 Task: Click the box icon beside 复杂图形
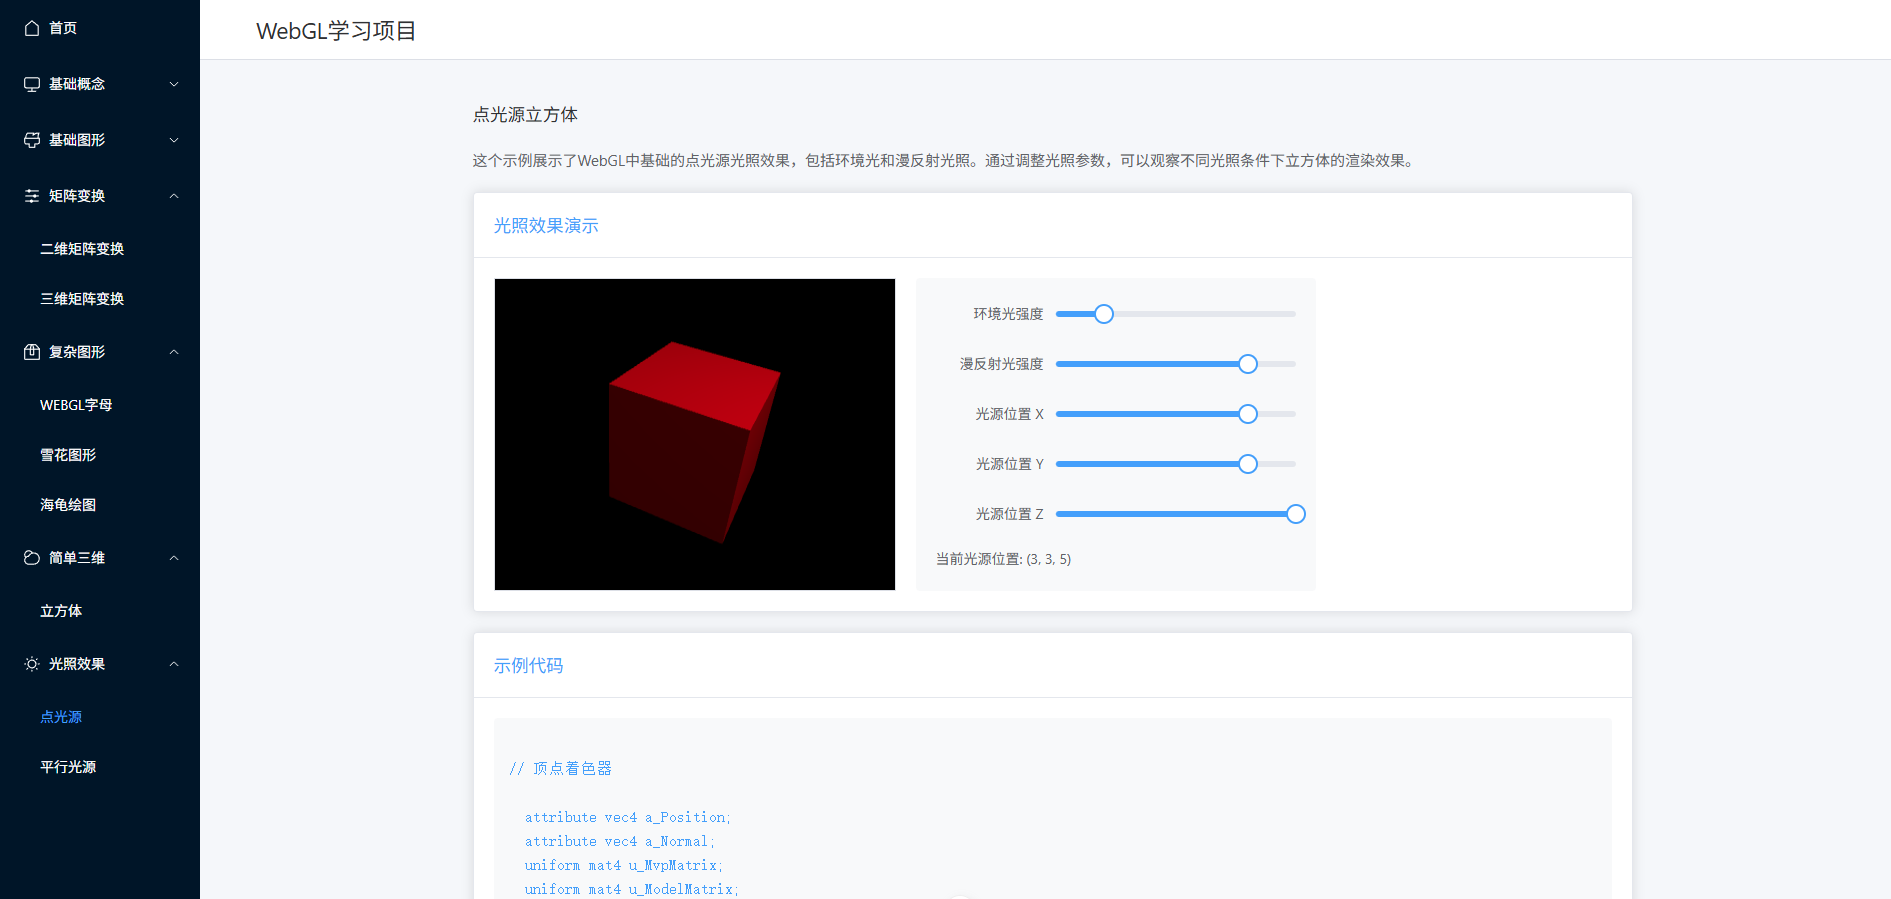[x=32, y=352]
